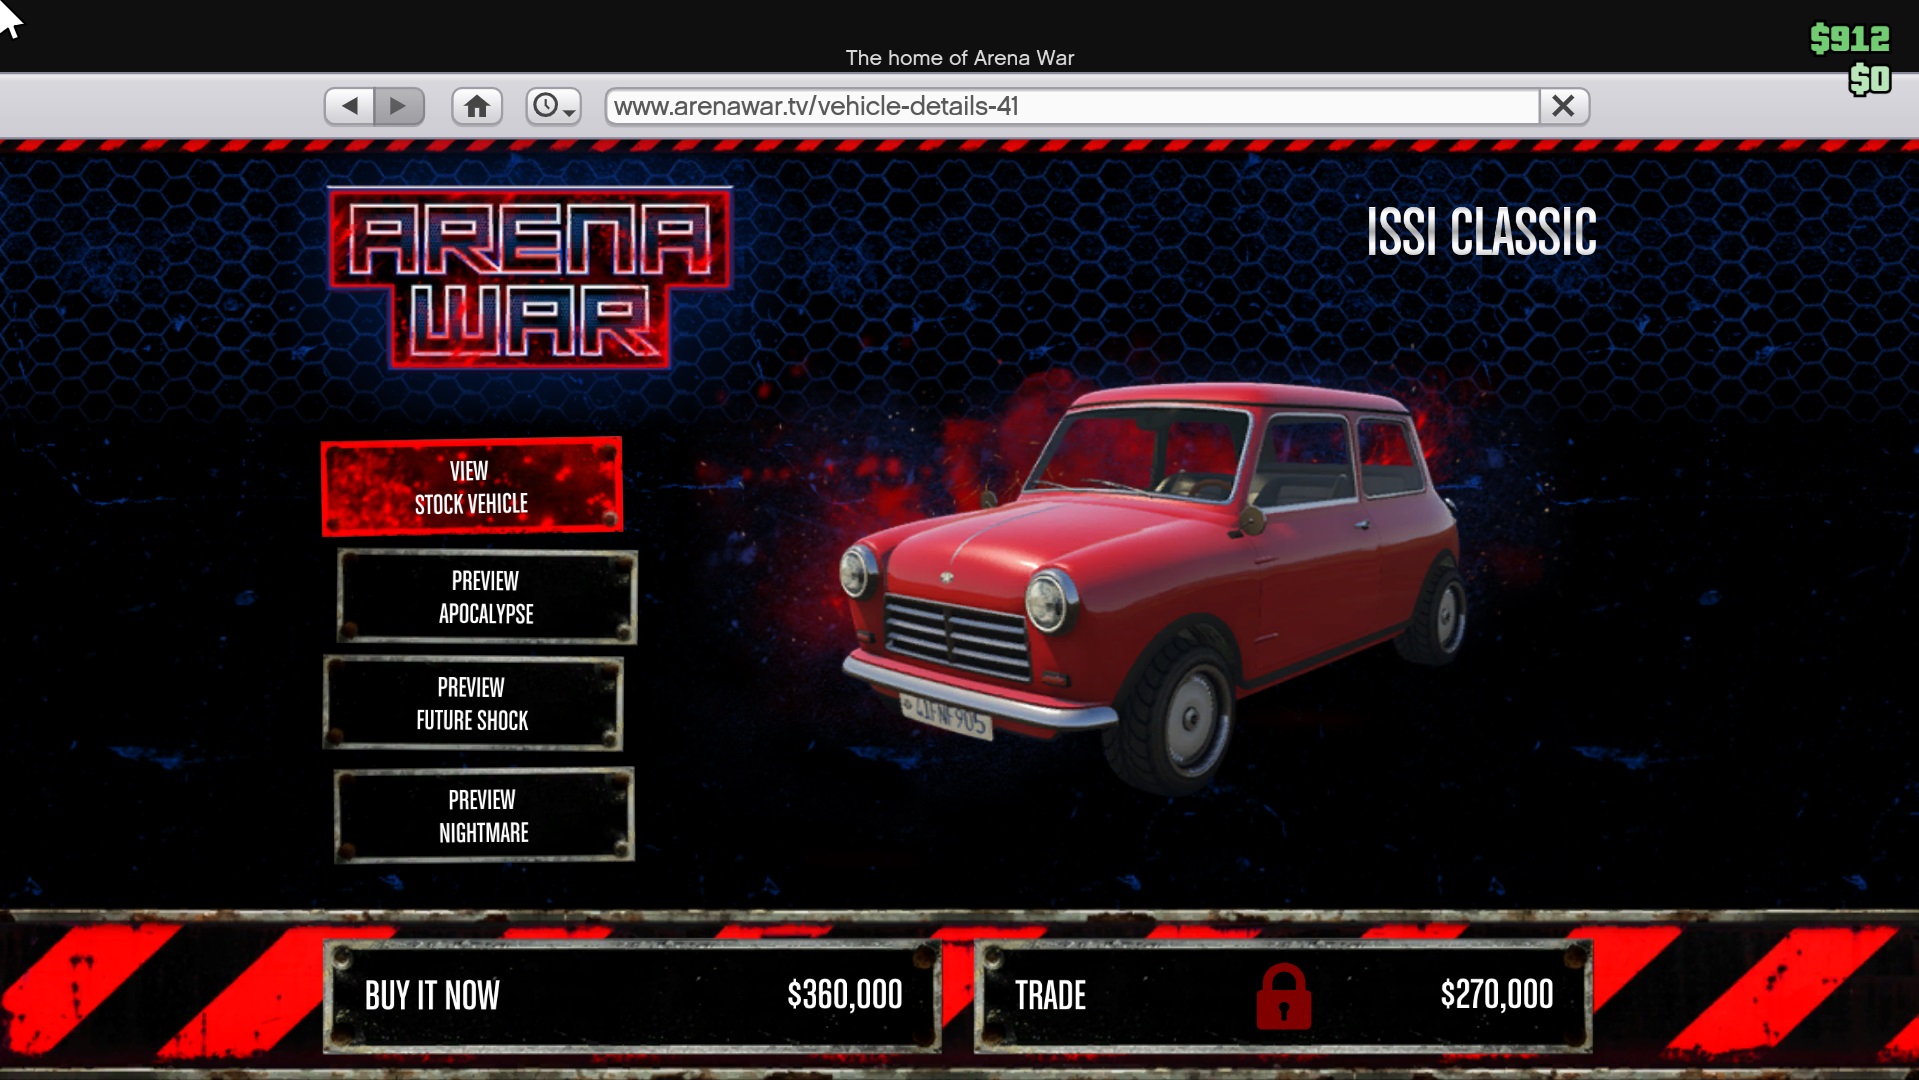Click 'The home of Arena War' title

[x=960, y=58]
